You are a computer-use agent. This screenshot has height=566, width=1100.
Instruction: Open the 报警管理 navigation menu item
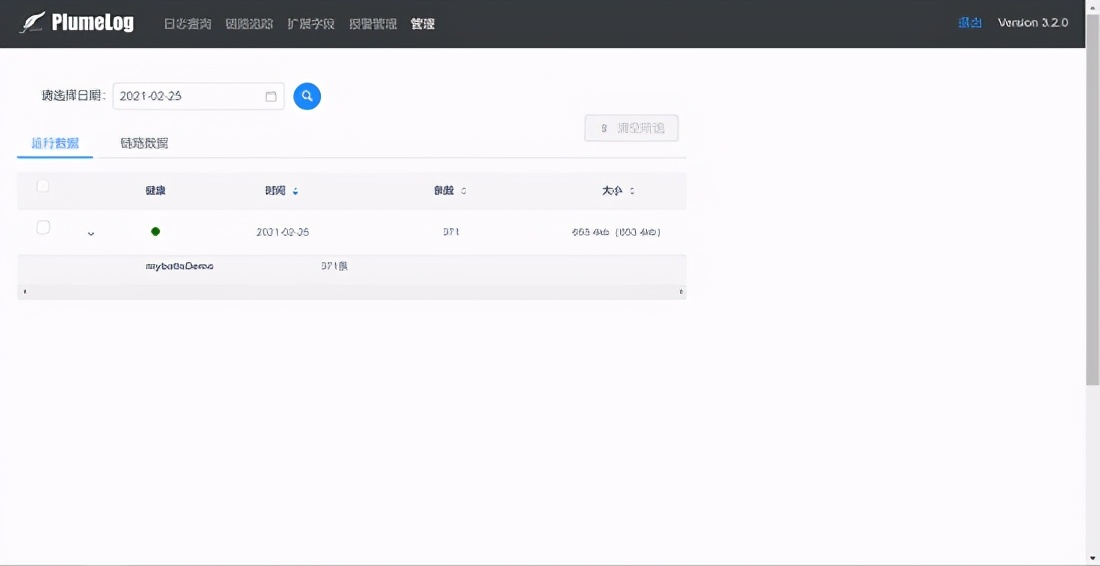[x=373, y=24]
